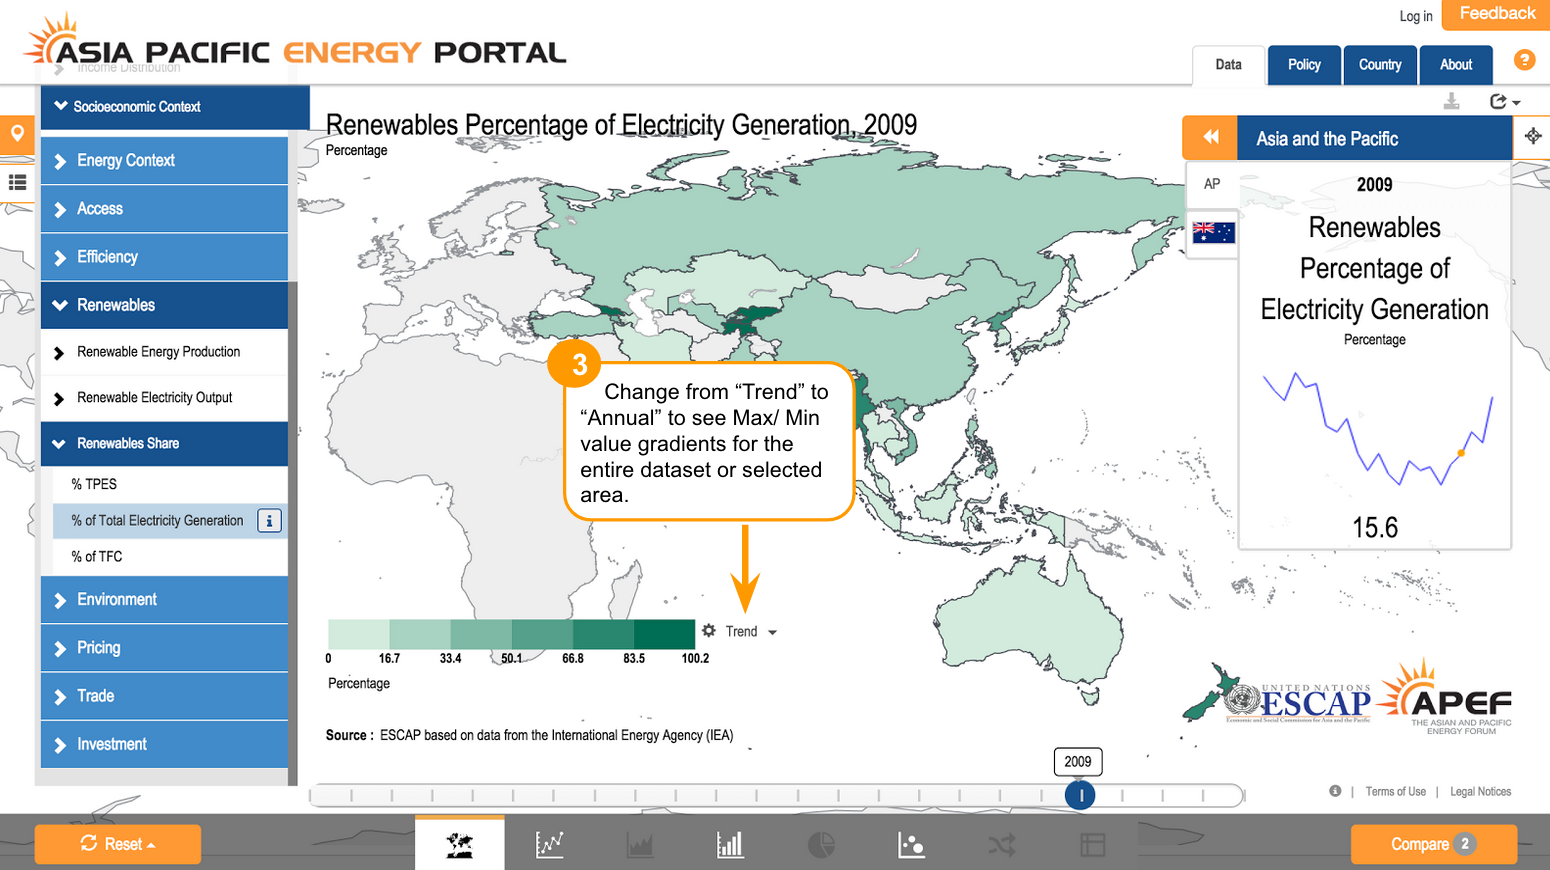This screenshot has height=870, width=1550.
Task: Open the scatter plot view
Action: (911, 844)
